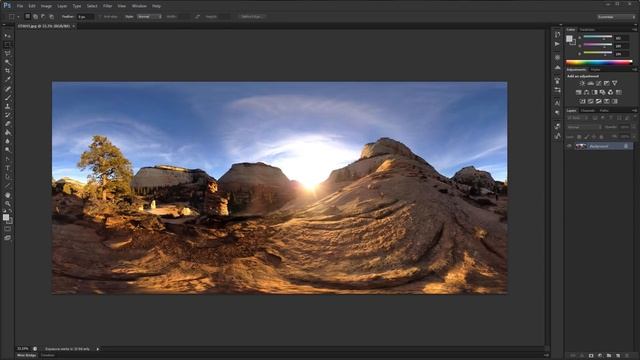The height and width of the screenshot is (360, 640).
Task: Toggle Quick Mask mode
Action: click(7, 229)
